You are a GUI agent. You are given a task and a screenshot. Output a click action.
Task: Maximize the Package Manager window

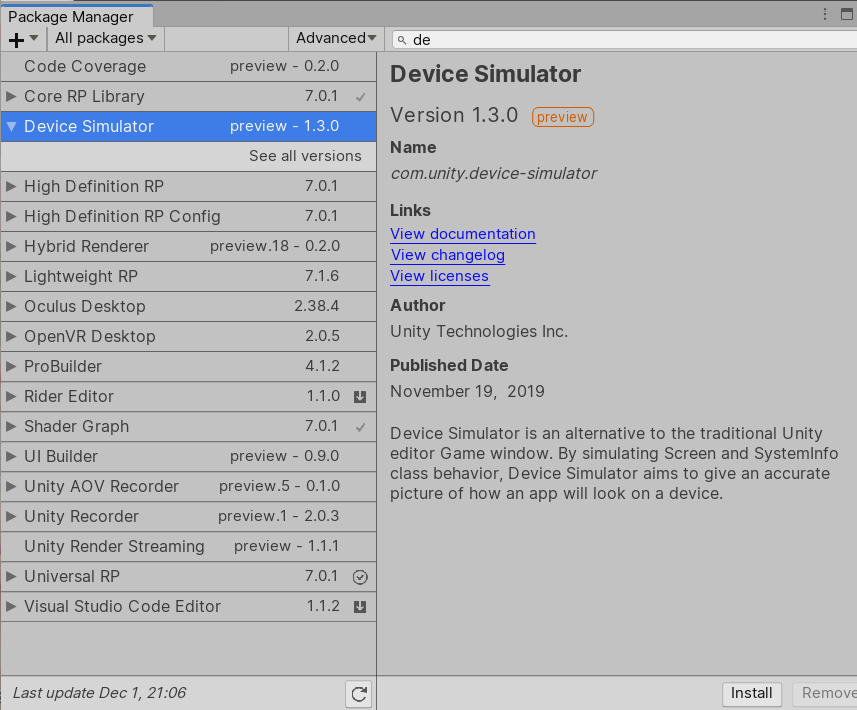(x=847, y=14)
